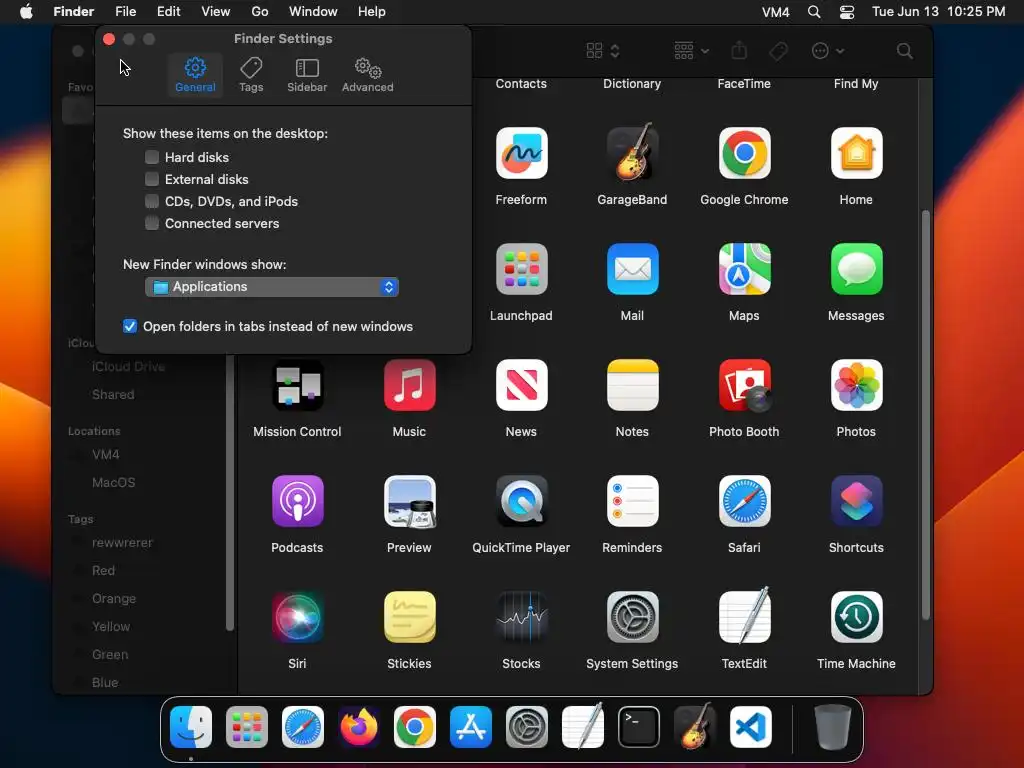The height and width of the screenshot is (768, 1024).
Task: Select the Notes app icon
Action: (632, 385)
